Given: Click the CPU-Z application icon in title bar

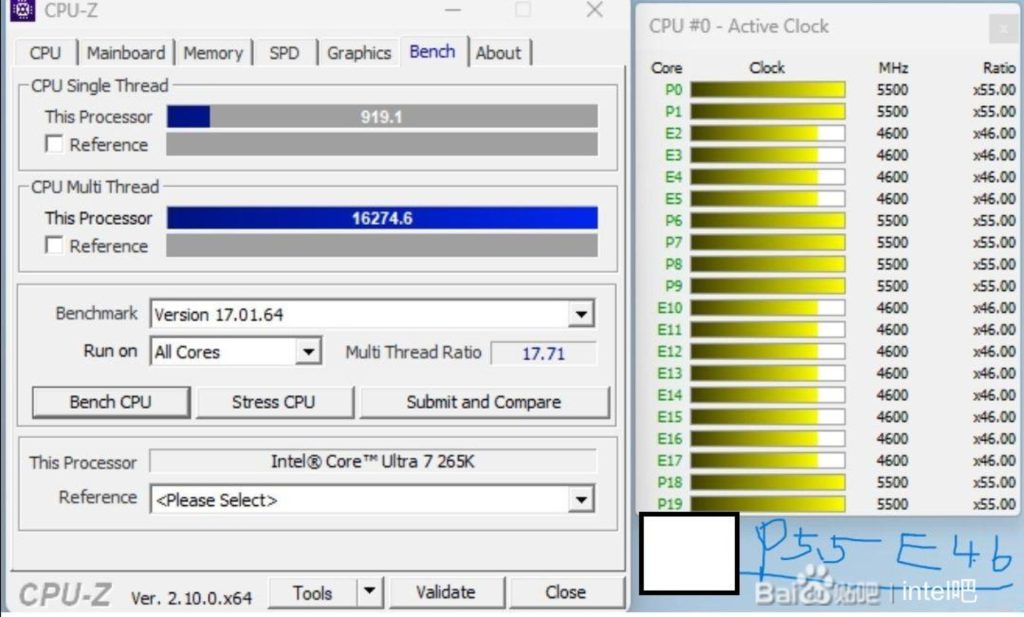Looking at the screenshot, I should click(25, 11).
